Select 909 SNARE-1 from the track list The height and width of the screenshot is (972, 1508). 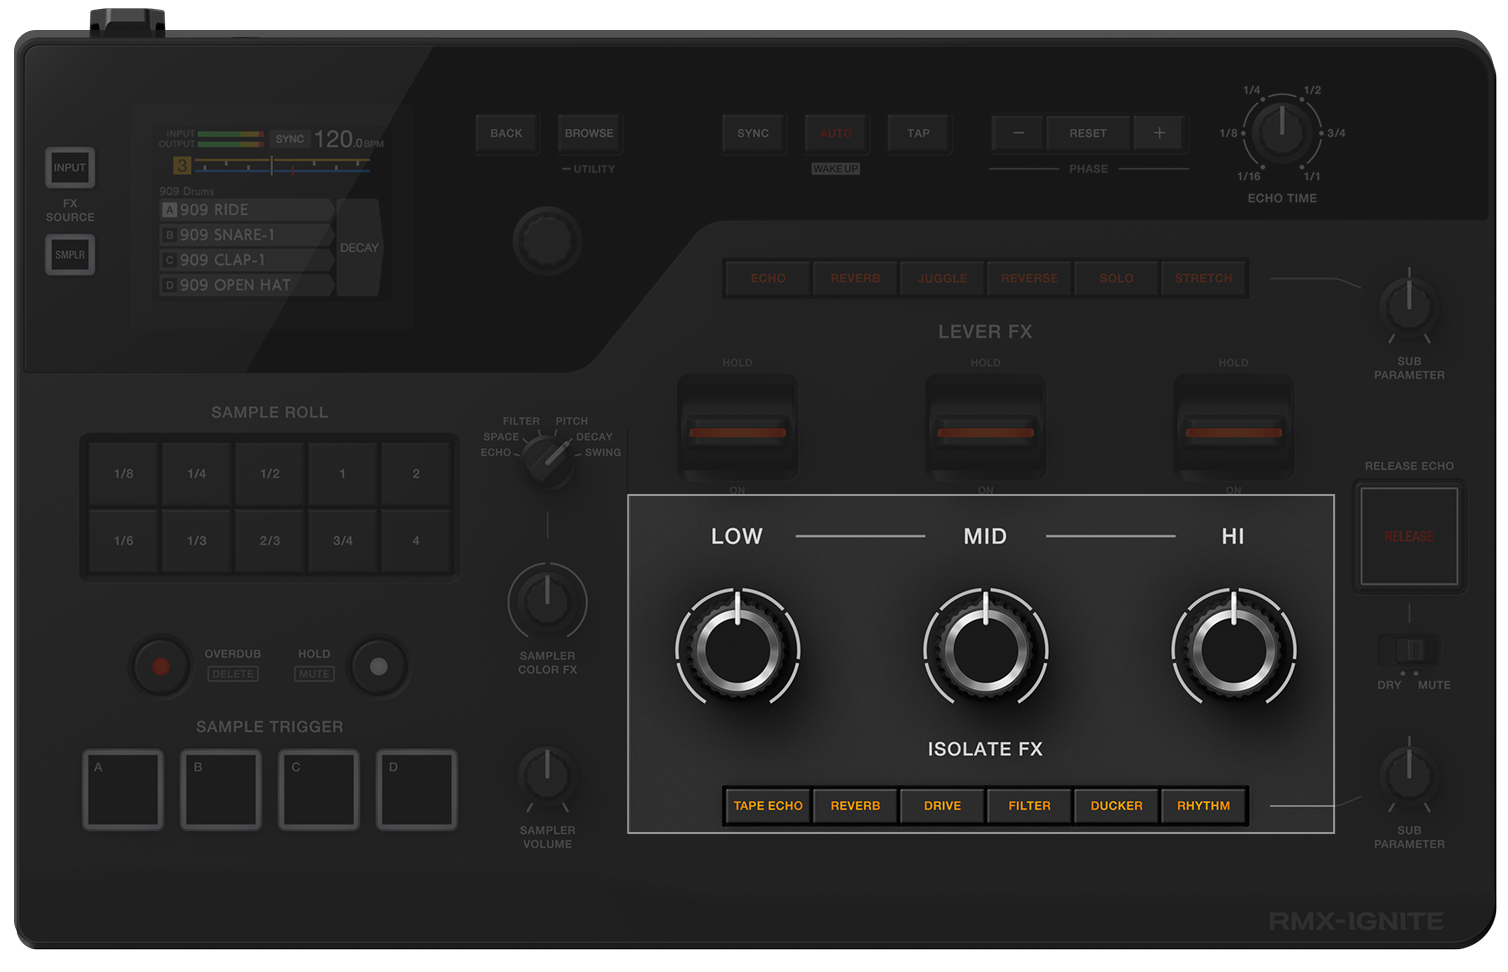click(x=247, y=234)
